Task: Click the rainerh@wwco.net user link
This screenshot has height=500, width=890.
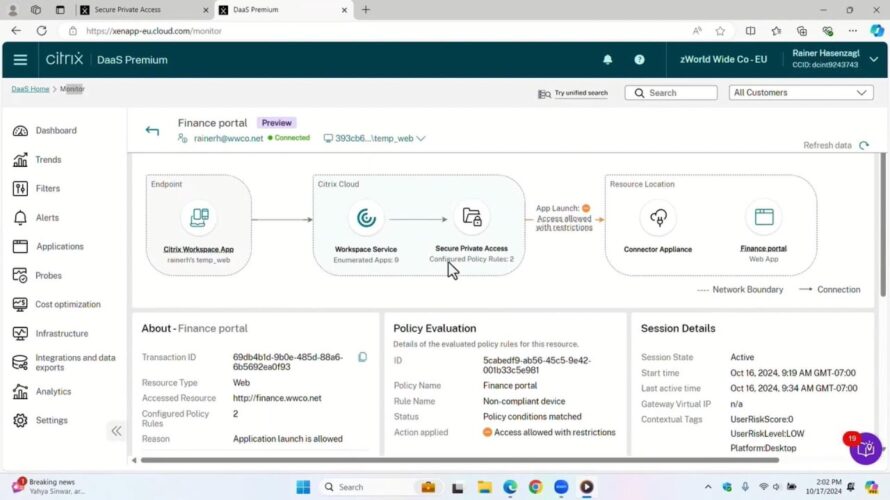Action: [x=228, y=138]
